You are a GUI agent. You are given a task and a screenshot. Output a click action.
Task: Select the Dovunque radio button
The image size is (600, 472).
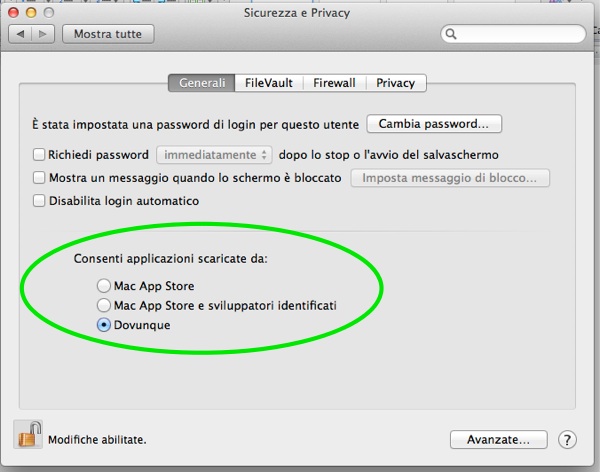coord(104,325)
